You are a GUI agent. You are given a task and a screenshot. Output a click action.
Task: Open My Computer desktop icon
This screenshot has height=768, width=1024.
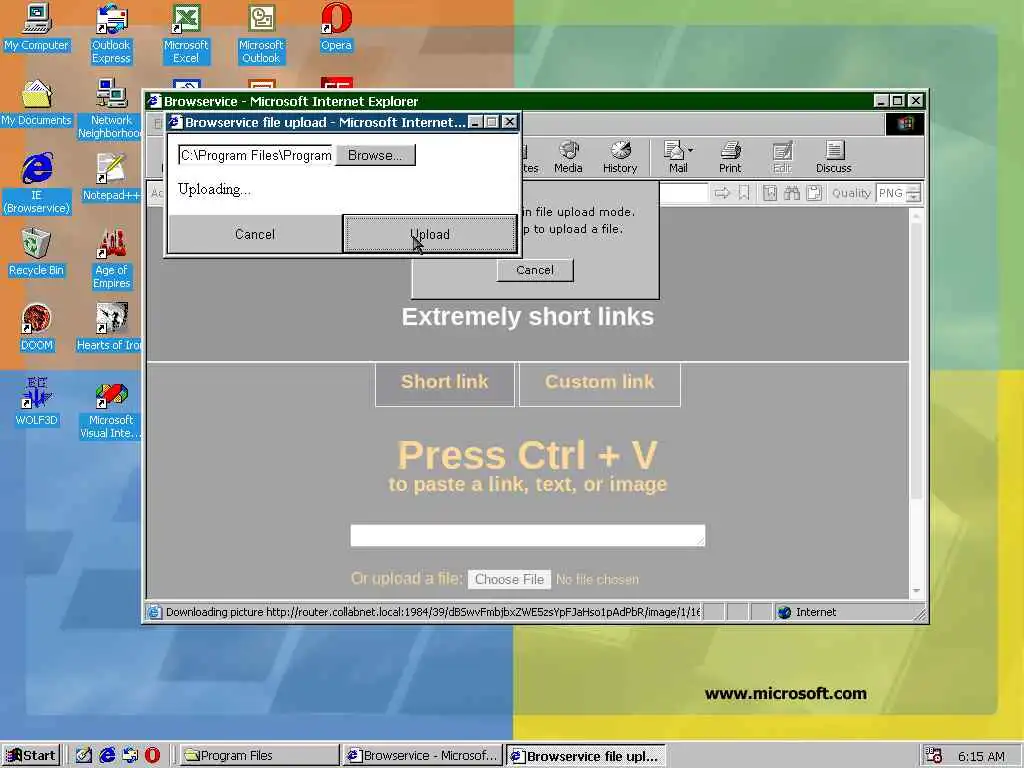tap(36, 27)
